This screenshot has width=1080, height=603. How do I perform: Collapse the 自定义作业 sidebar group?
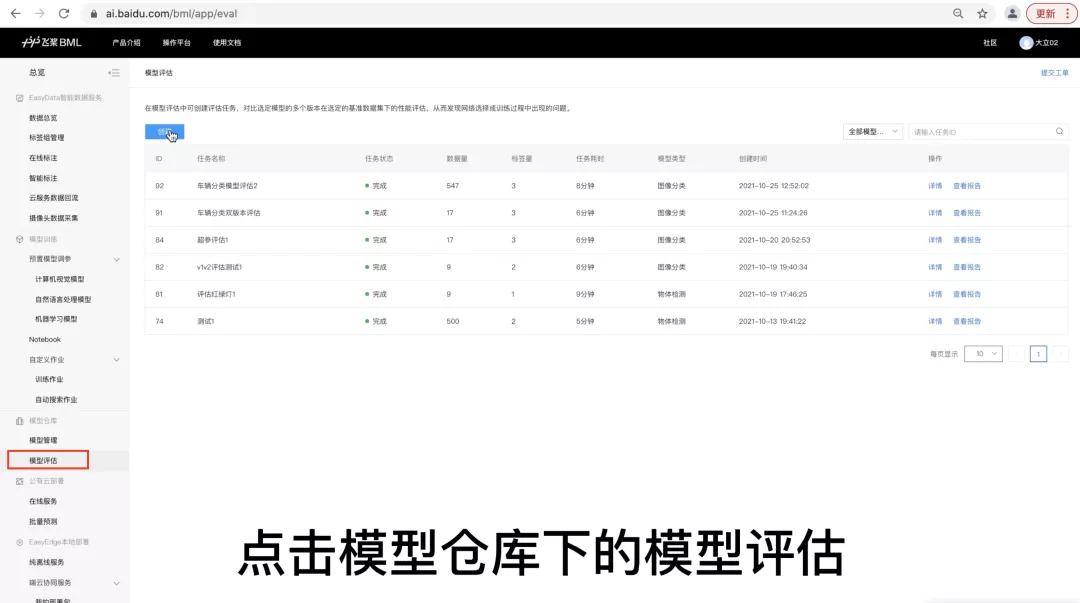(116, 360)
